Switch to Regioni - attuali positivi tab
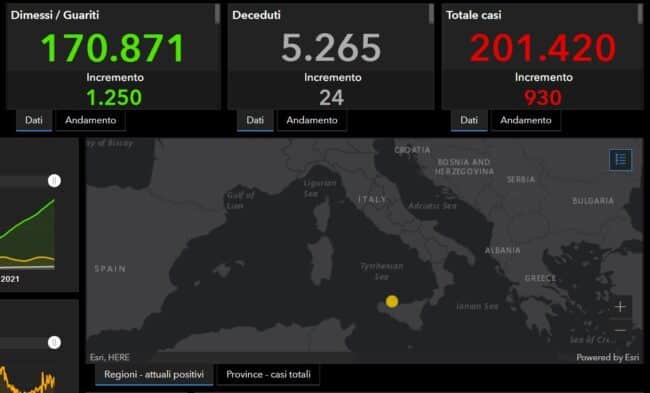The width and height of the screenshot is (650, 393). (154, 375)
